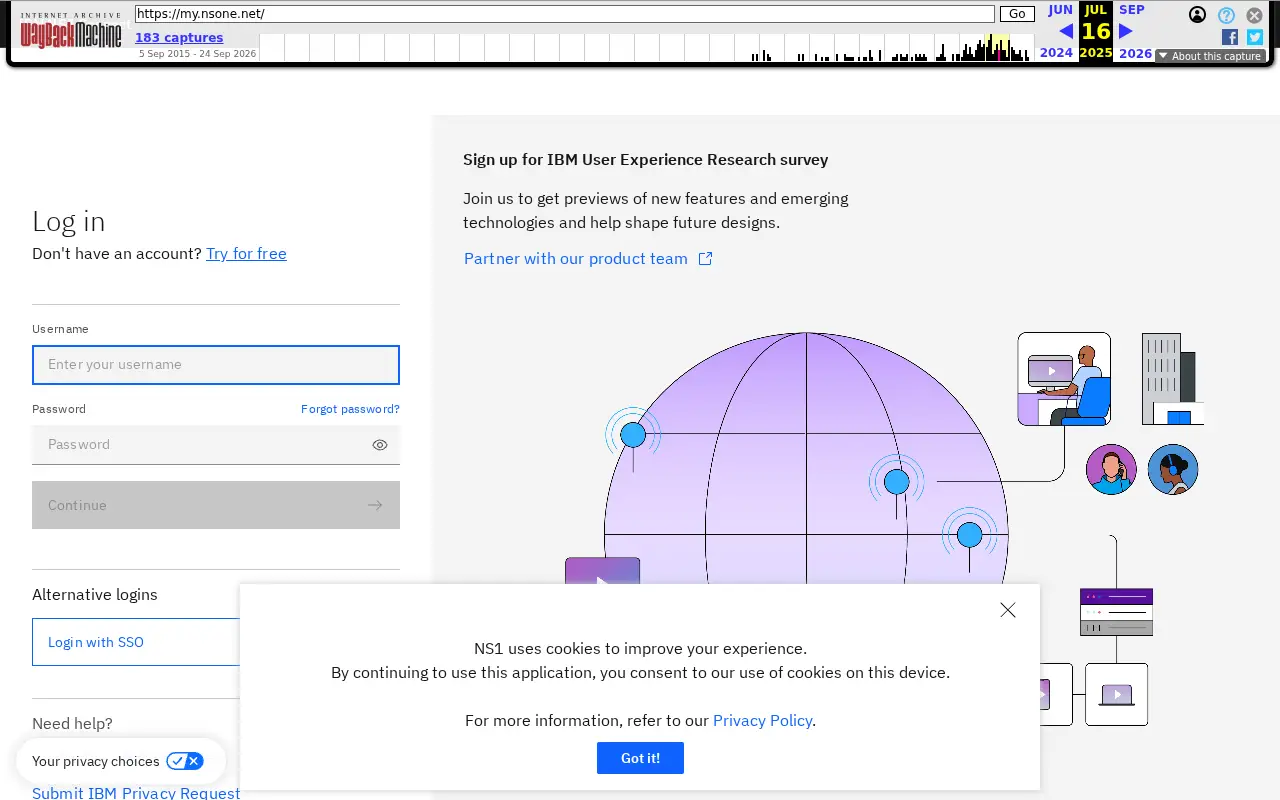Click Login with SSO button
Screen dimensions: 1280x800
(136, 642)
